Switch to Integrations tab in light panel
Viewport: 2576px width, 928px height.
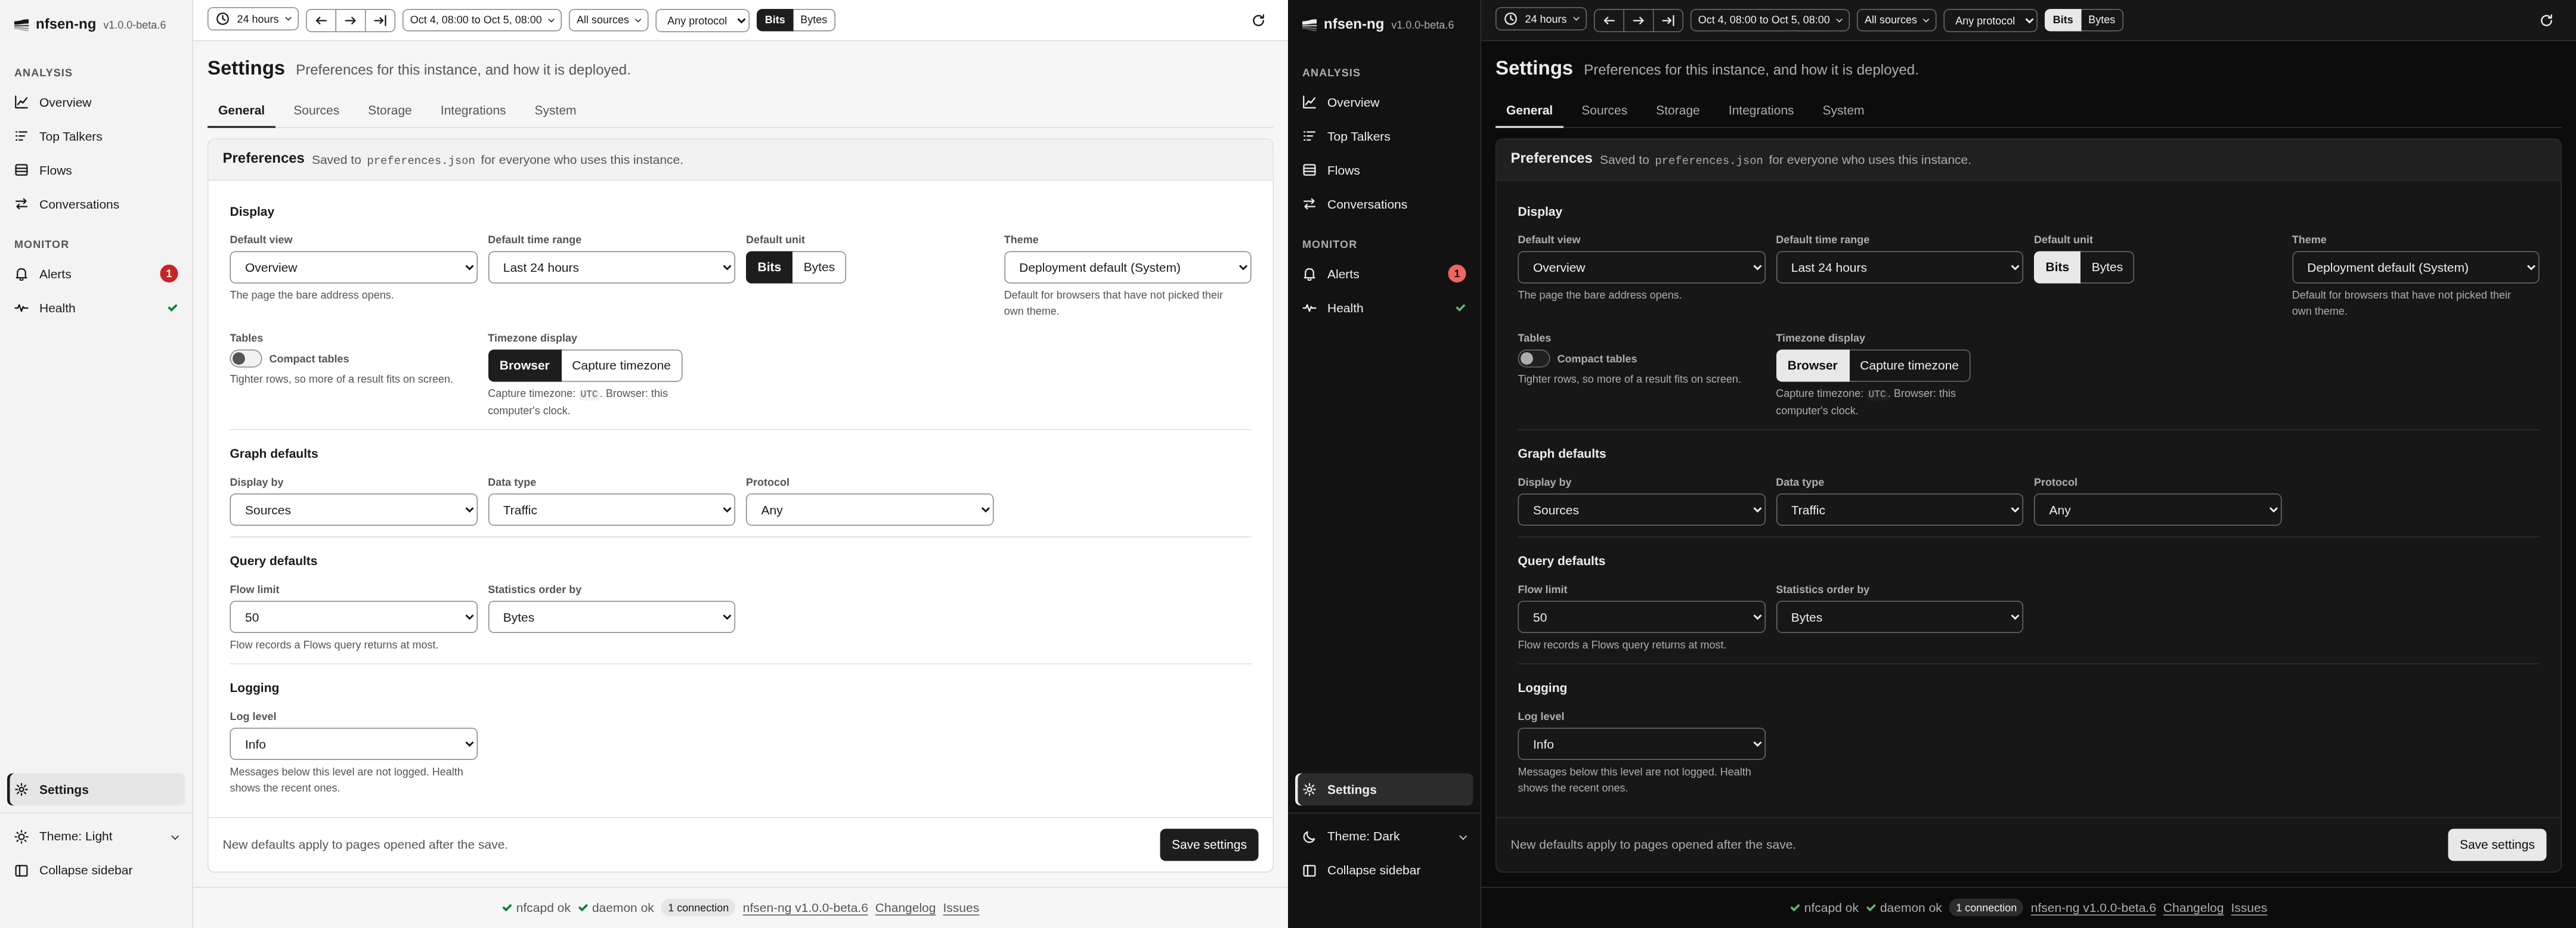473,110
